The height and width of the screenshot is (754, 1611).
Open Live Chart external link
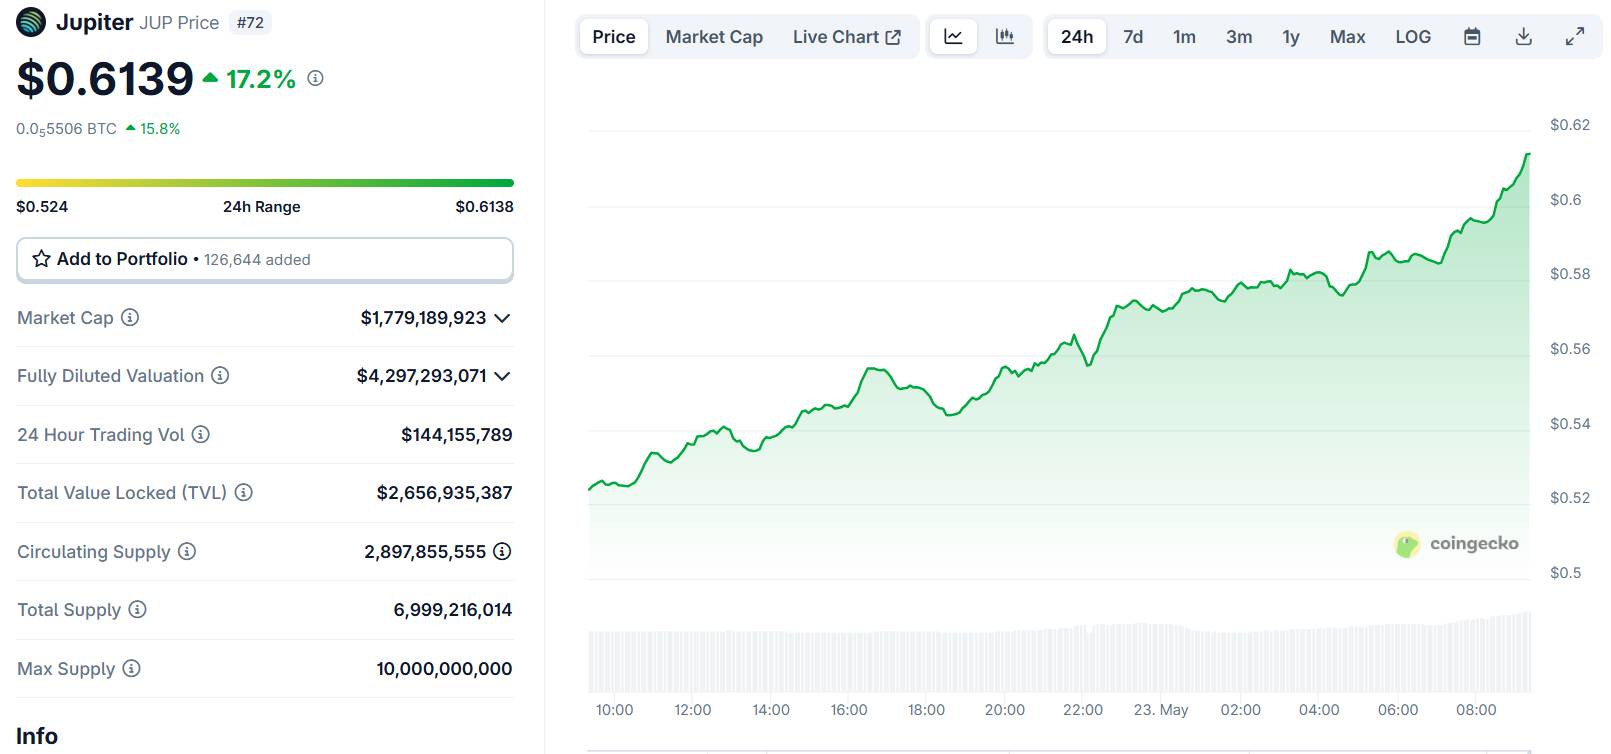point(847,37)
